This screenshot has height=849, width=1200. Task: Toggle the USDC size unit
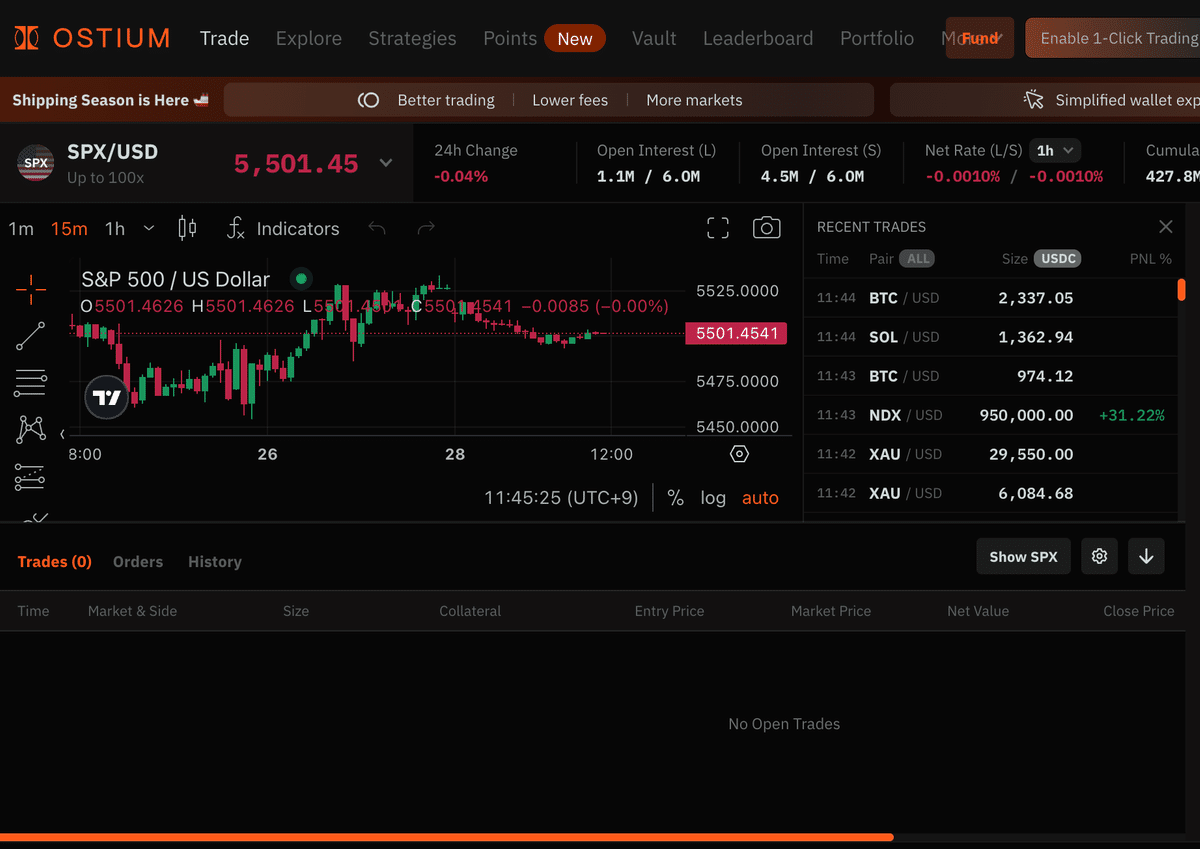point(1057,258)
